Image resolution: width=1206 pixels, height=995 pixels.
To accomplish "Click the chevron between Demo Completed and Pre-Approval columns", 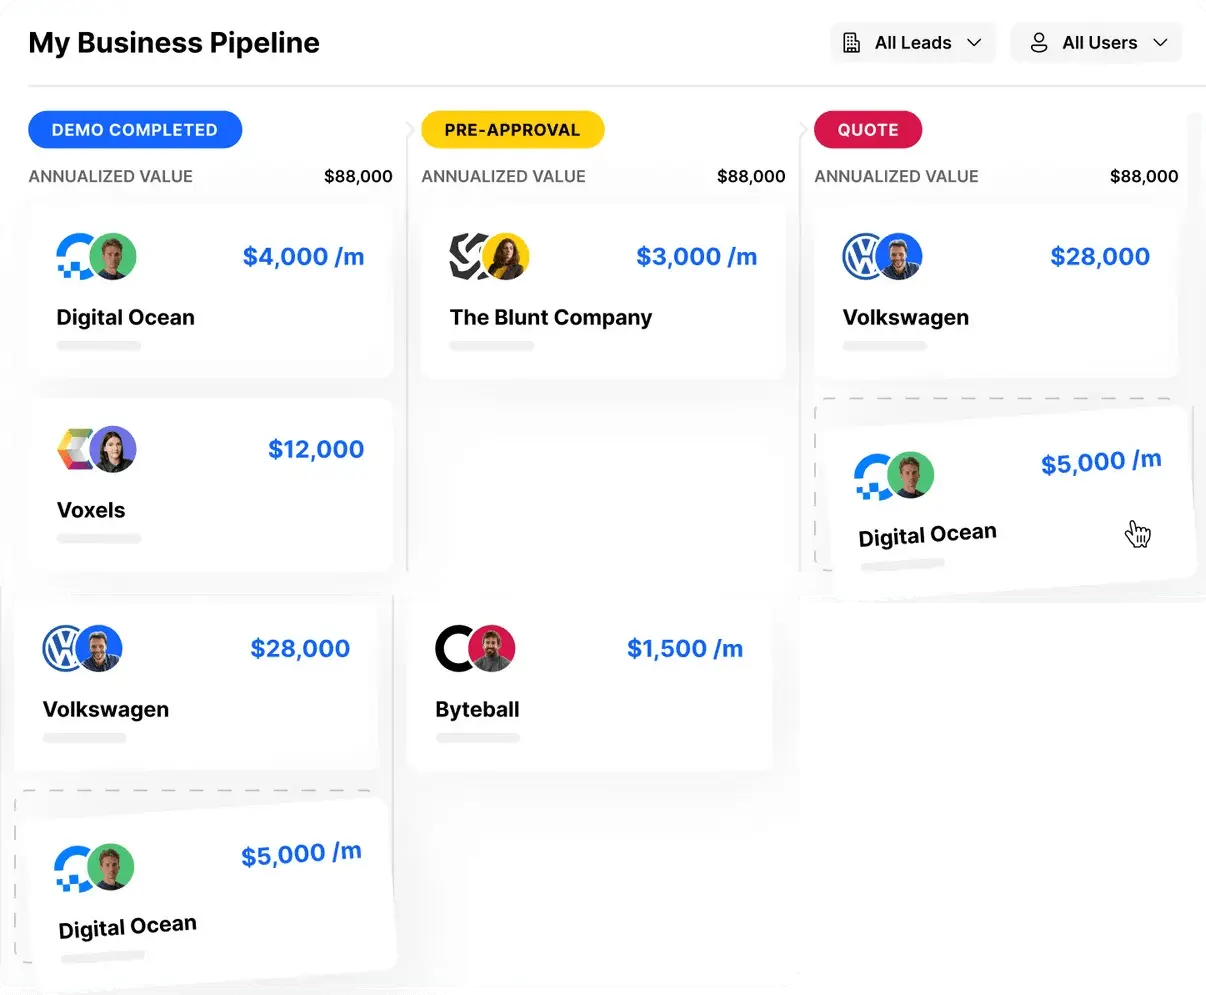I will (407, 129).
